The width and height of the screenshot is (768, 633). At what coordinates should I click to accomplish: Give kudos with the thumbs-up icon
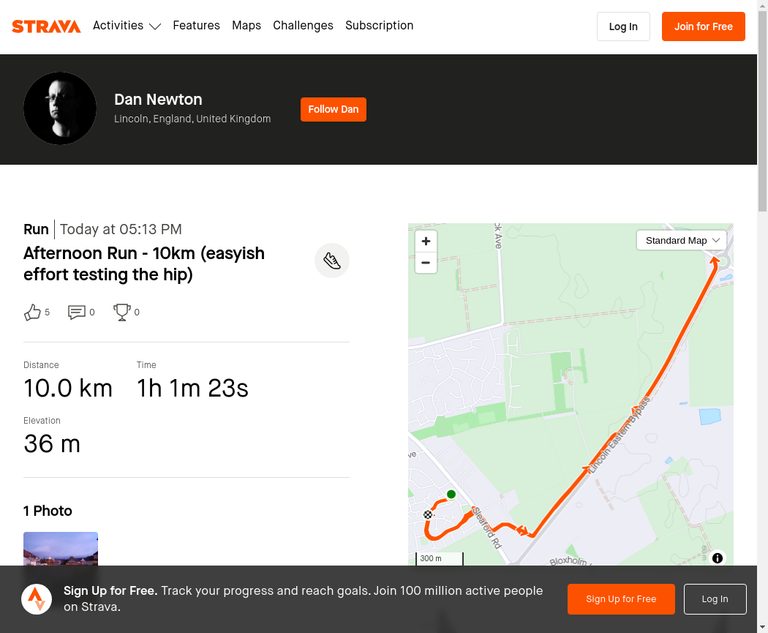click(32, 312)
